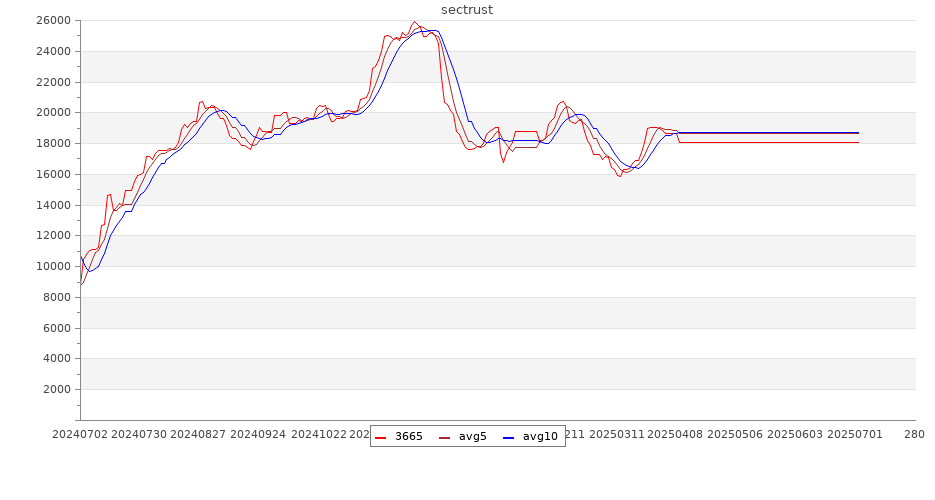The width and height of the screenshot is (935, 500).
Task: Select the avg5 legend label
Action: (x=473, y=436)
